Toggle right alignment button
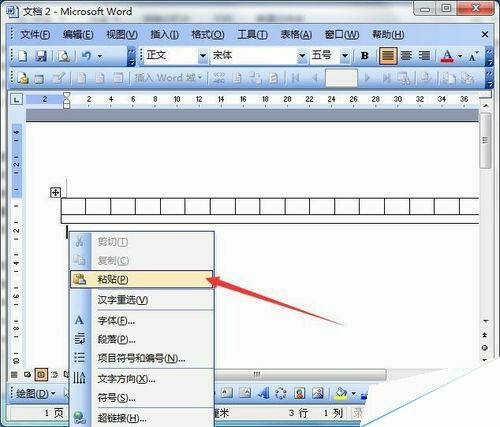Screen dimensions: 500x427 point(424,56)
